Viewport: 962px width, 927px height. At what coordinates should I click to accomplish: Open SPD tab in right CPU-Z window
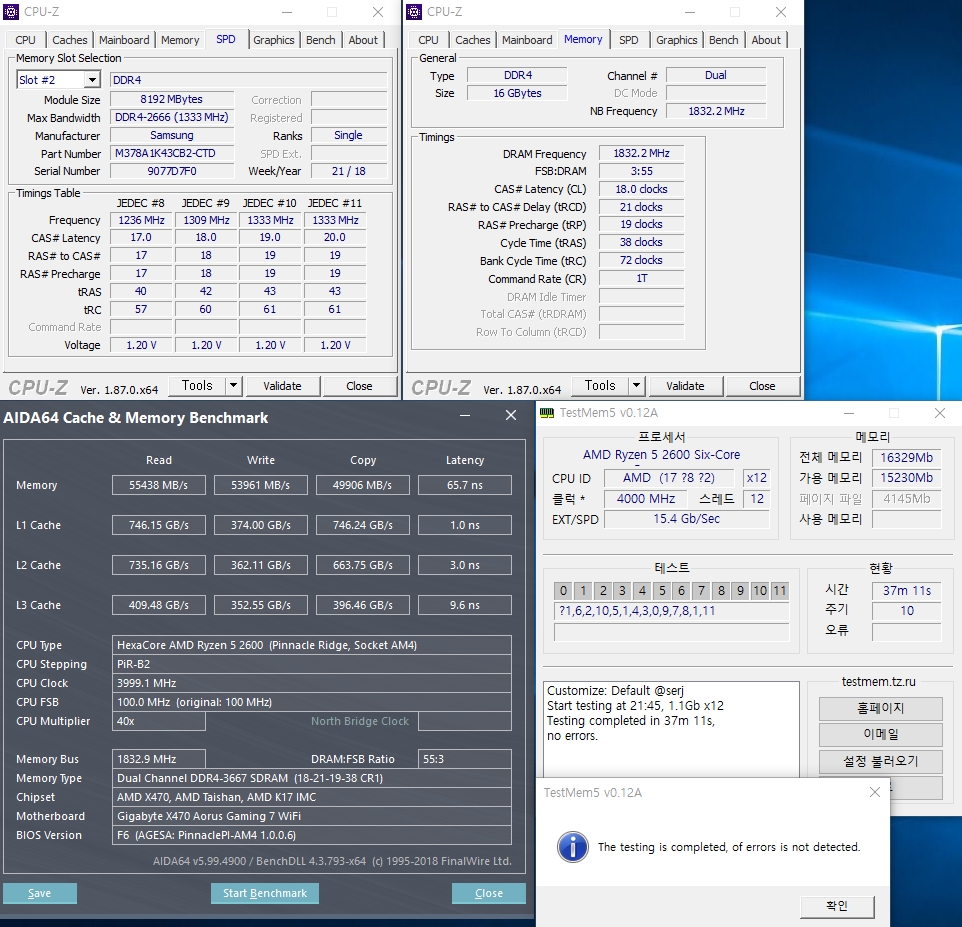628,40
